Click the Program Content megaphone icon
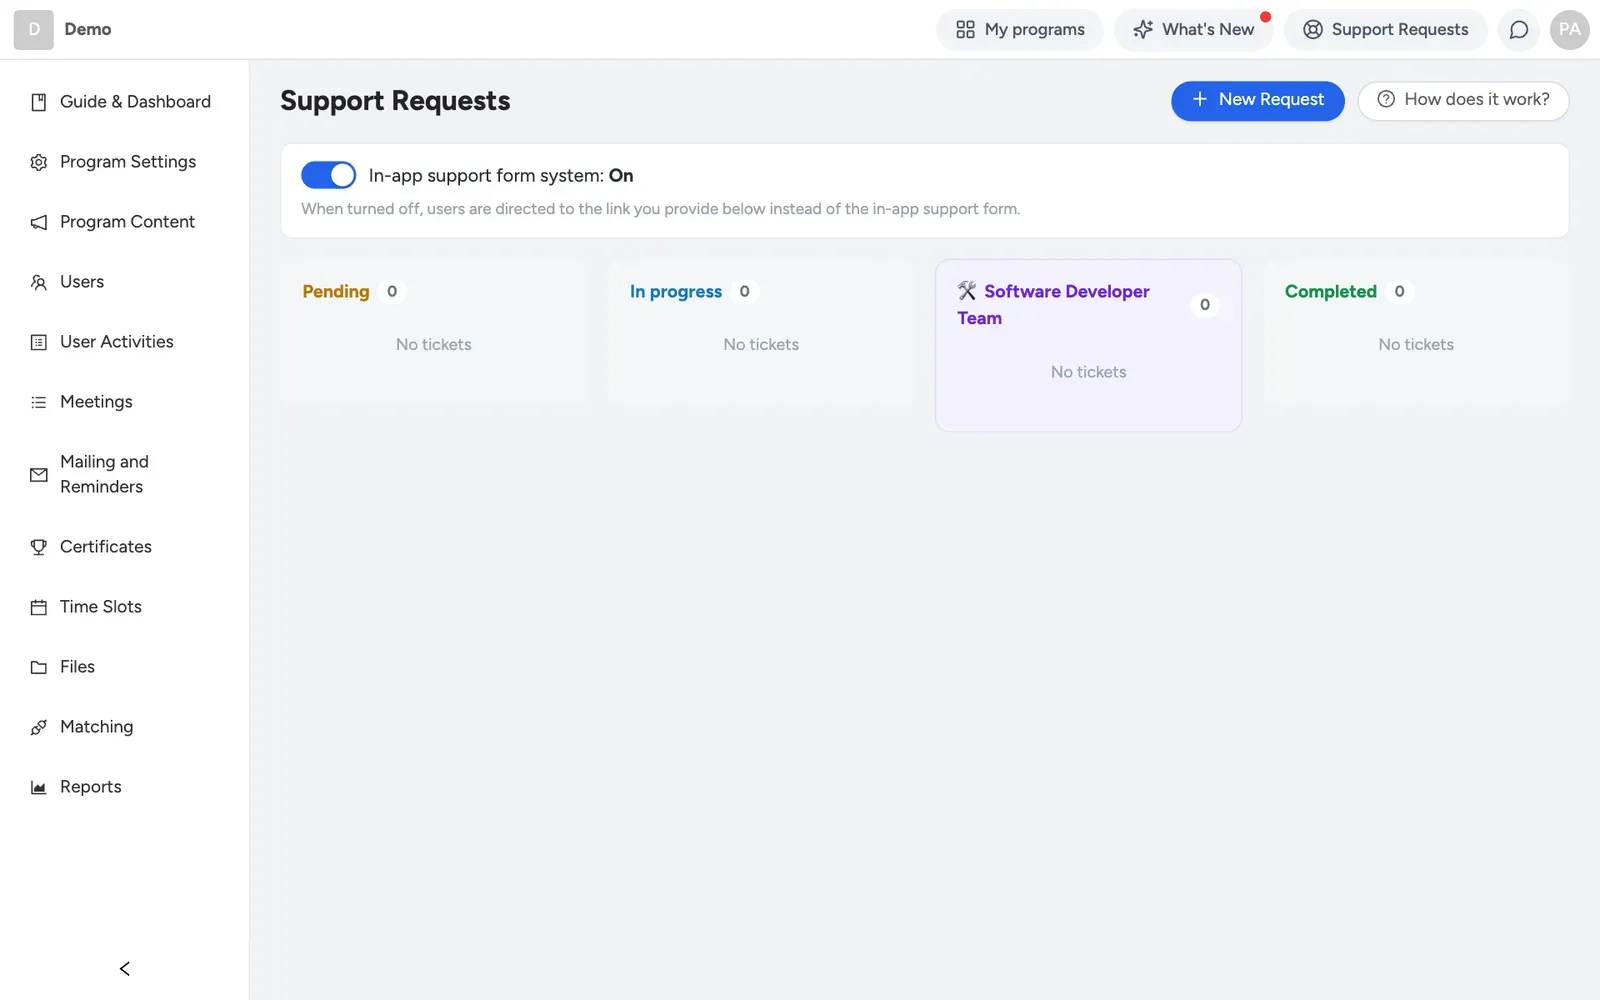1600x1000 pixels. coord(39,222)
